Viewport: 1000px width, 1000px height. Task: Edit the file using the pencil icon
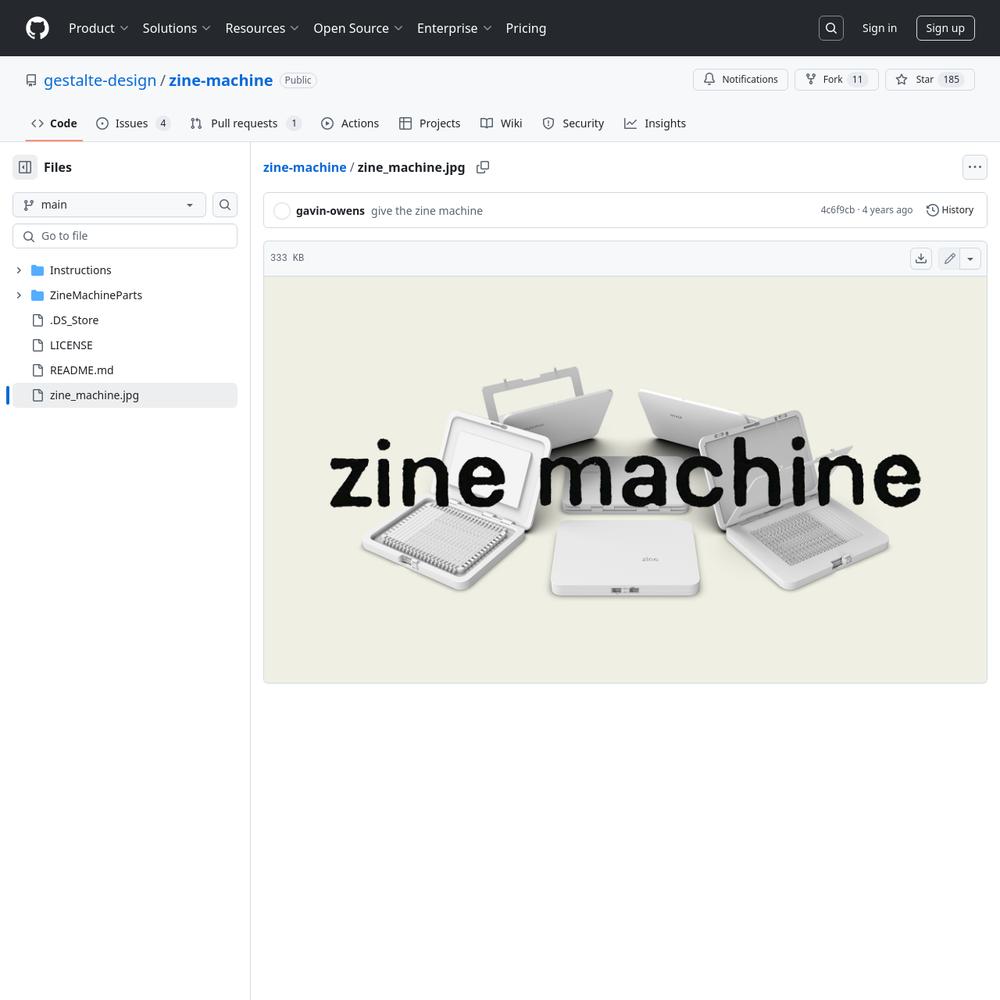[949, 258]
